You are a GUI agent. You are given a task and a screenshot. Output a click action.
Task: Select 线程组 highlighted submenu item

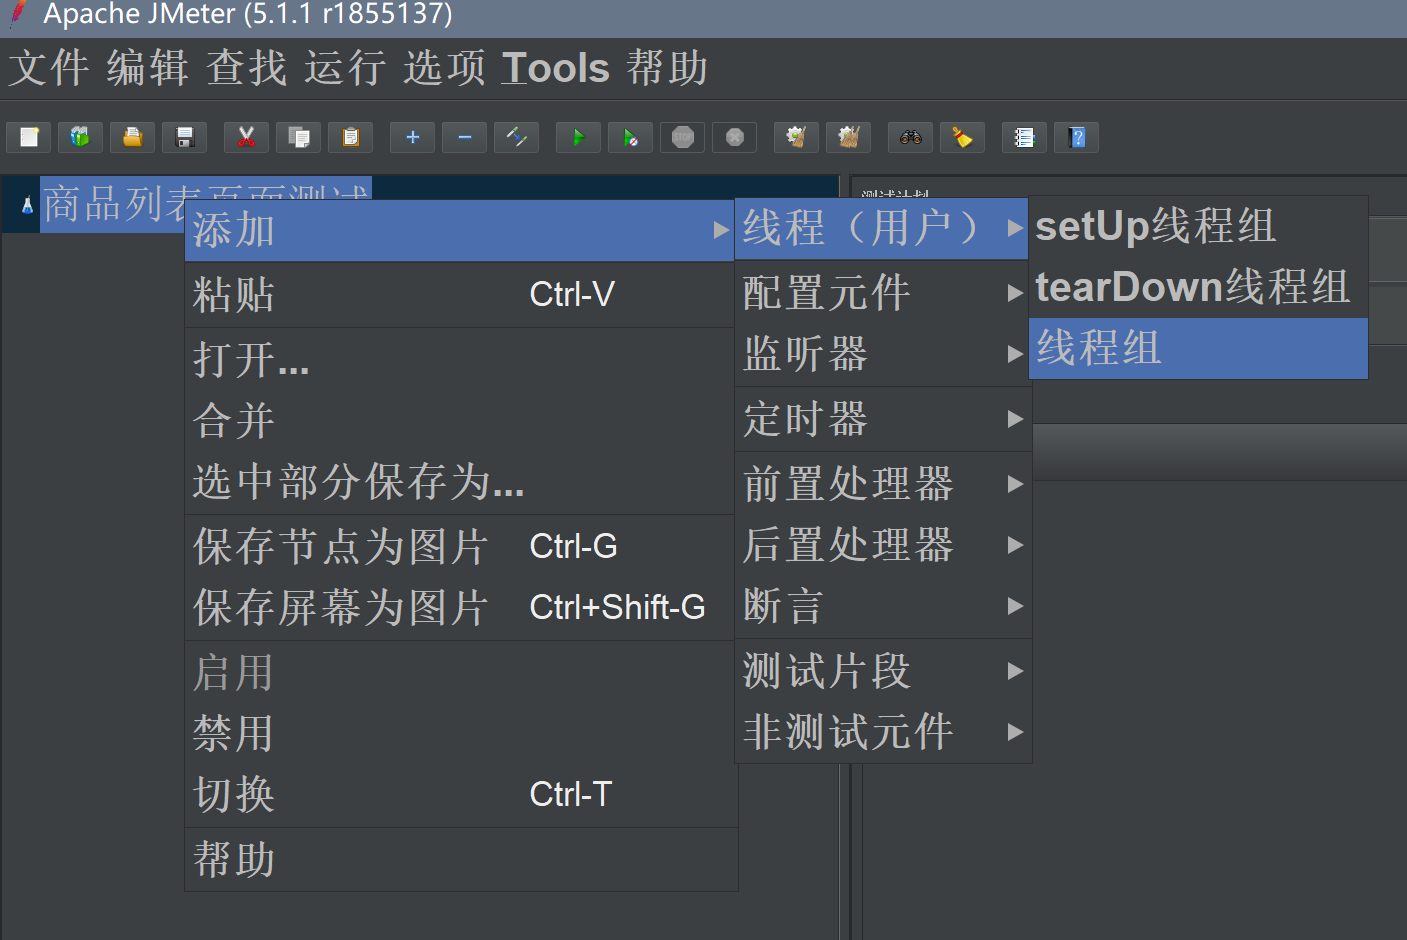pyautogui.click(x=1198, y=348)
